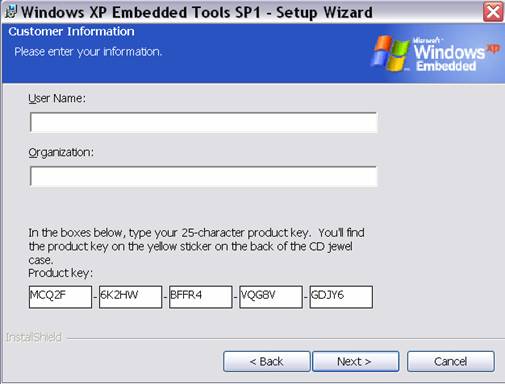Go to previous step with Back button

[267, 361]
